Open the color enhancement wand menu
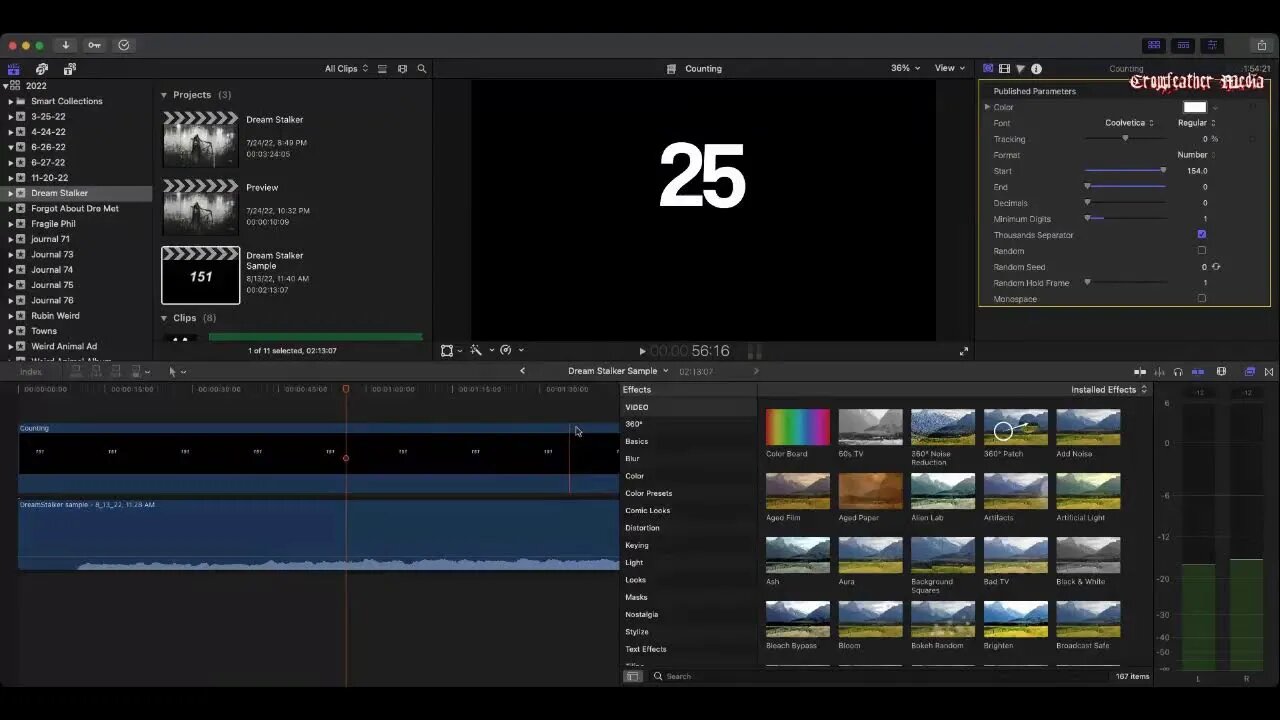Screen dimensions: 1280x720 (x=480, y=351)
